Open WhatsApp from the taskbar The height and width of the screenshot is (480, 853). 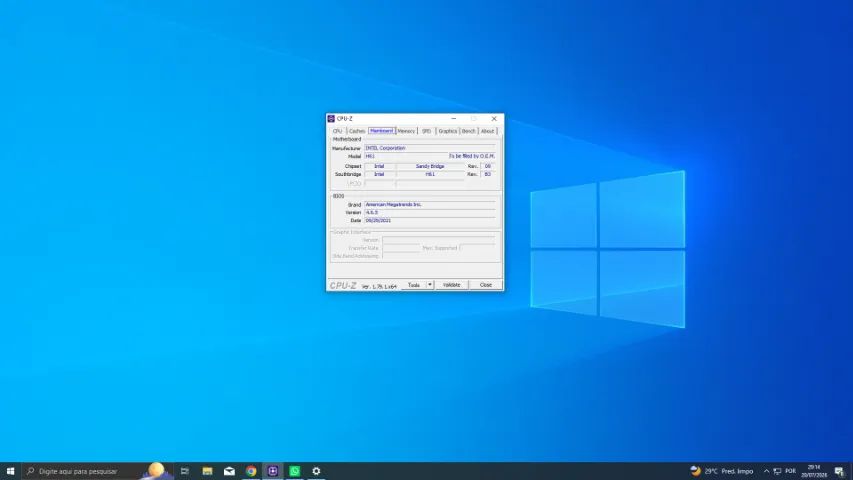tap(294, 471)
